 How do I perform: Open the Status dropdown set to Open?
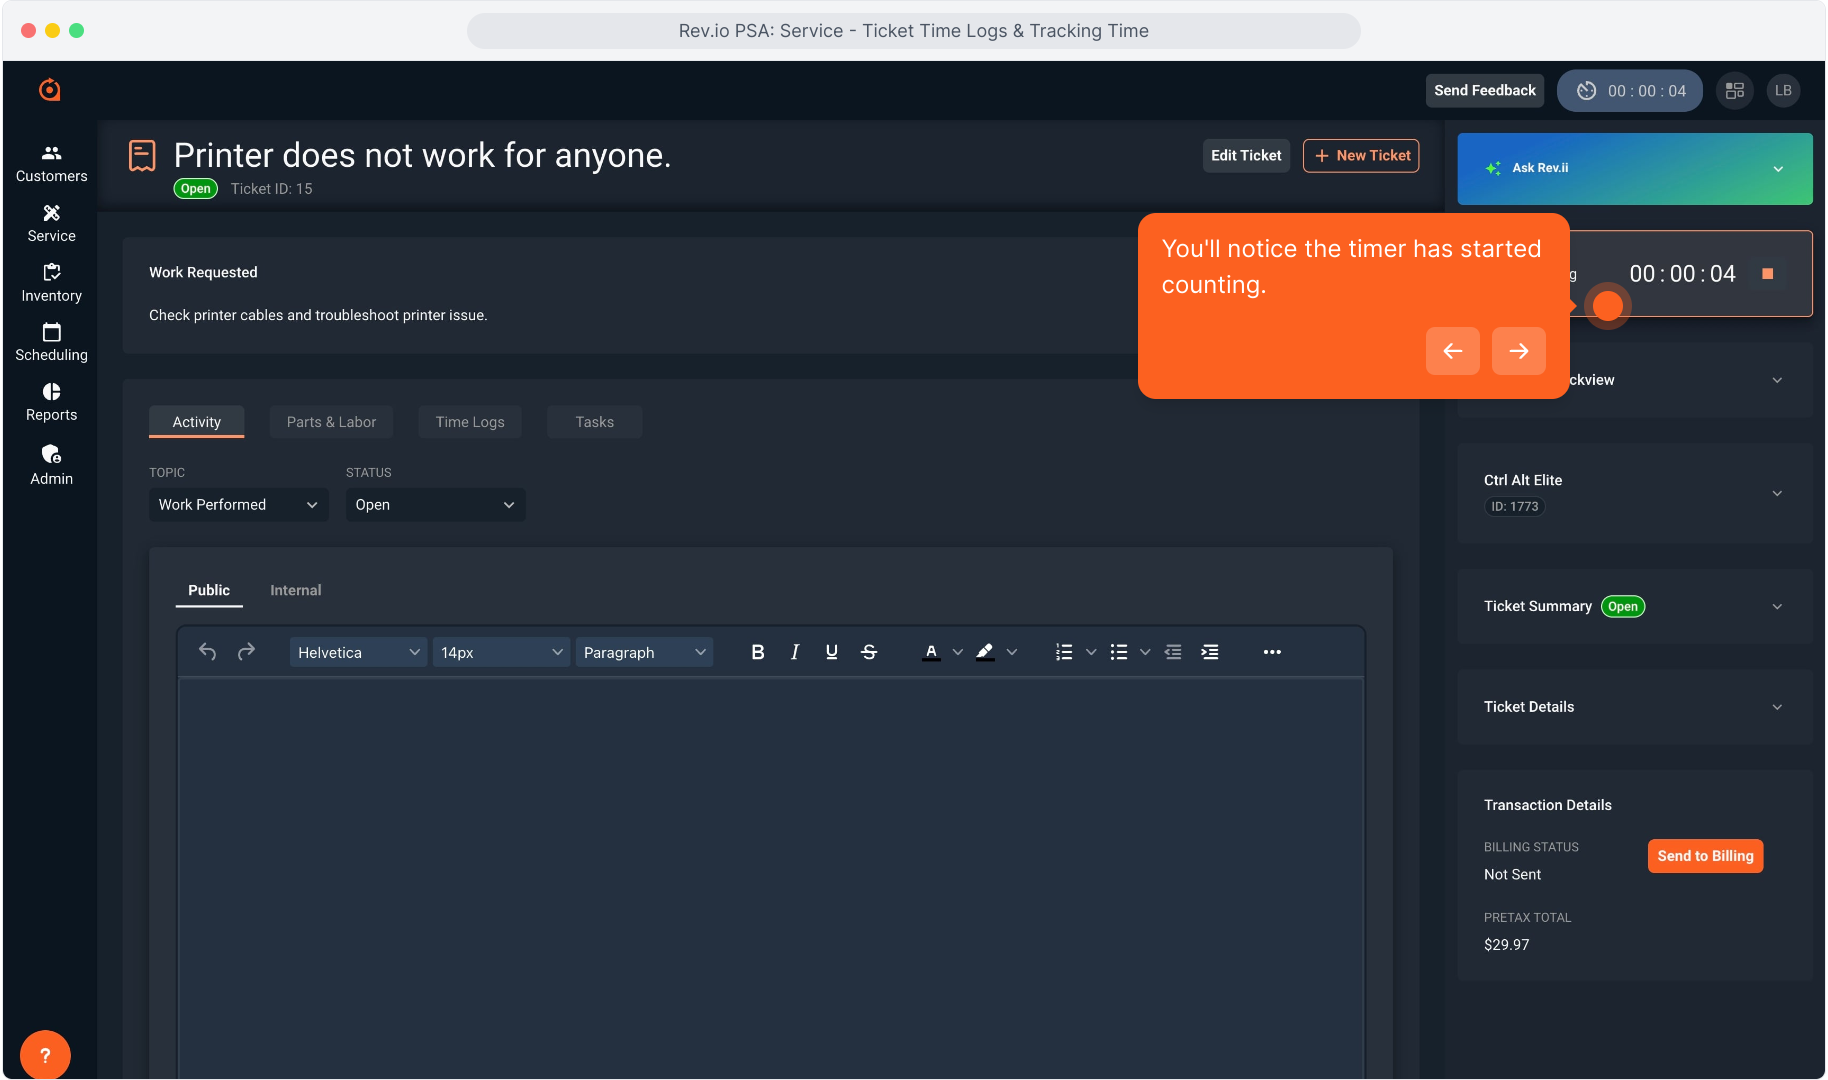click(435, 505)
